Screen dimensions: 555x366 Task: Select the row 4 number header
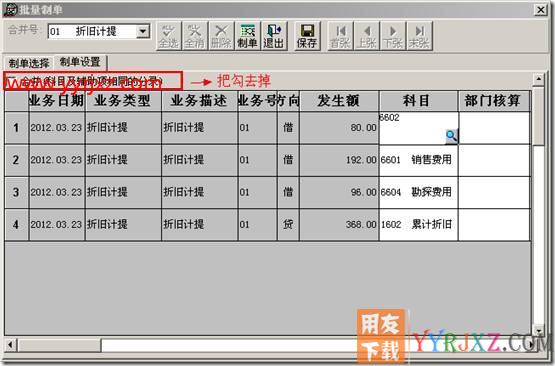16,224
